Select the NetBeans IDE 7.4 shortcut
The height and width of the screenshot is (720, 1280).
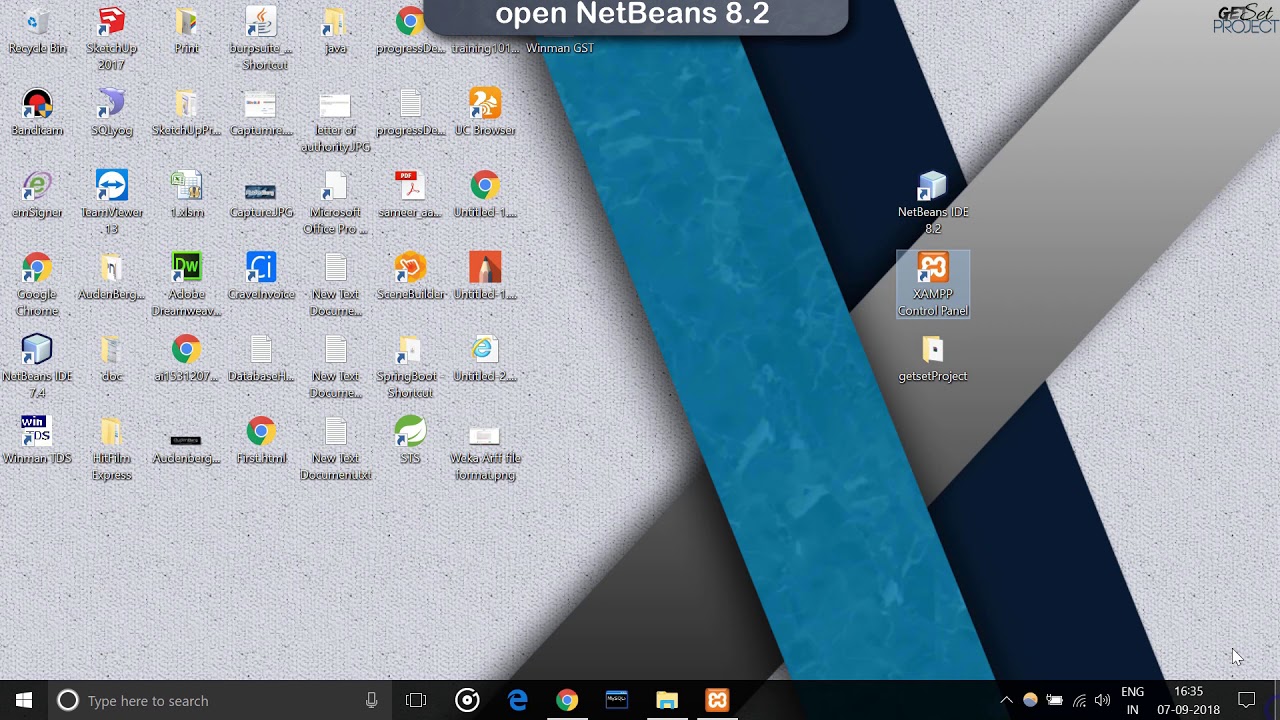[37, 367]
